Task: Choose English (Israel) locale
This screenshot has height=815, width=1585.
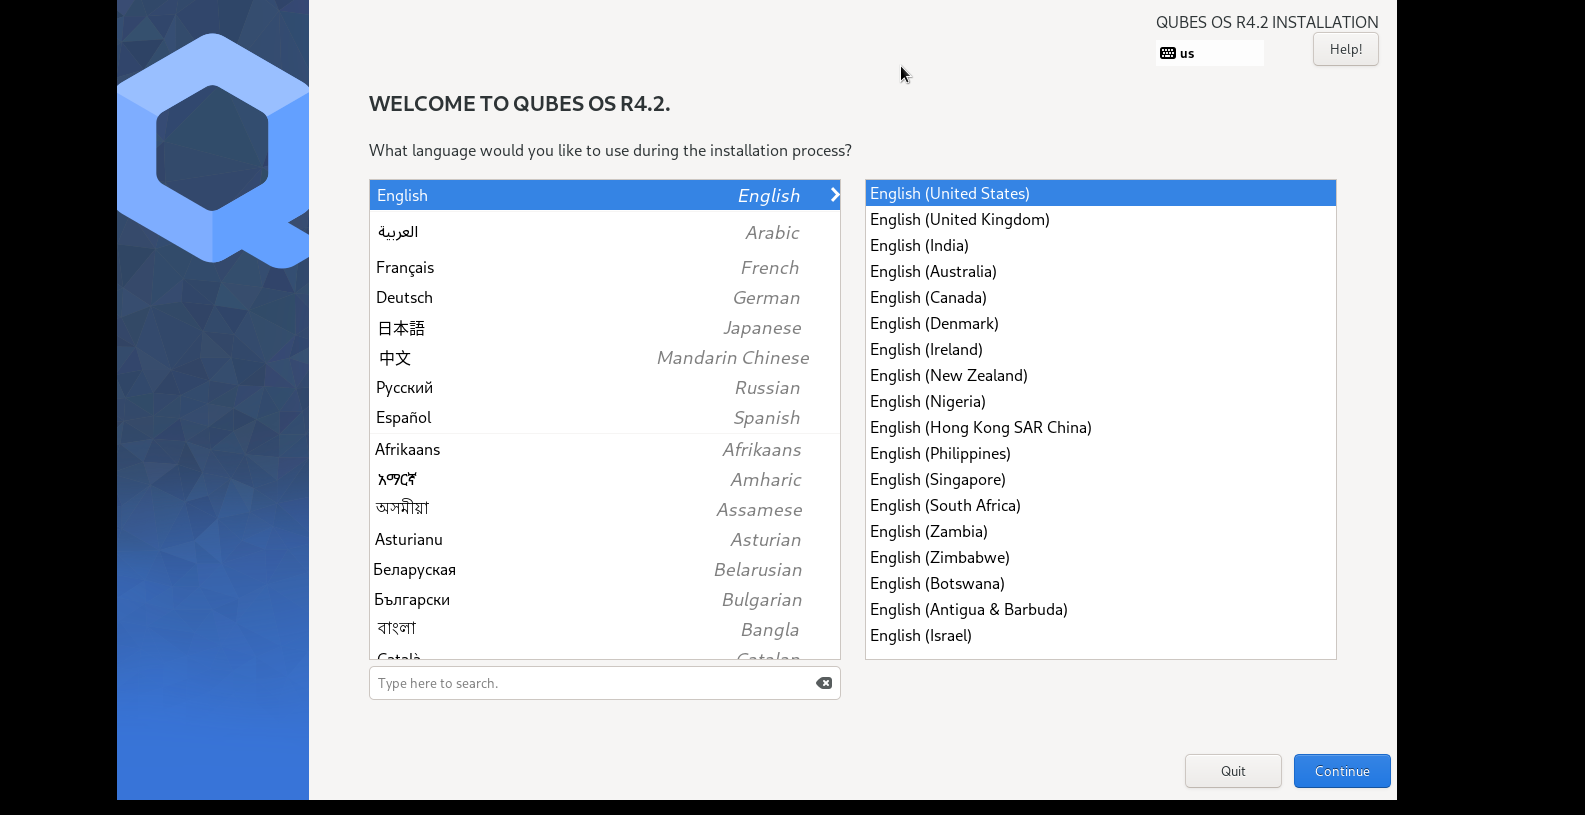Action: [1101, 635]
